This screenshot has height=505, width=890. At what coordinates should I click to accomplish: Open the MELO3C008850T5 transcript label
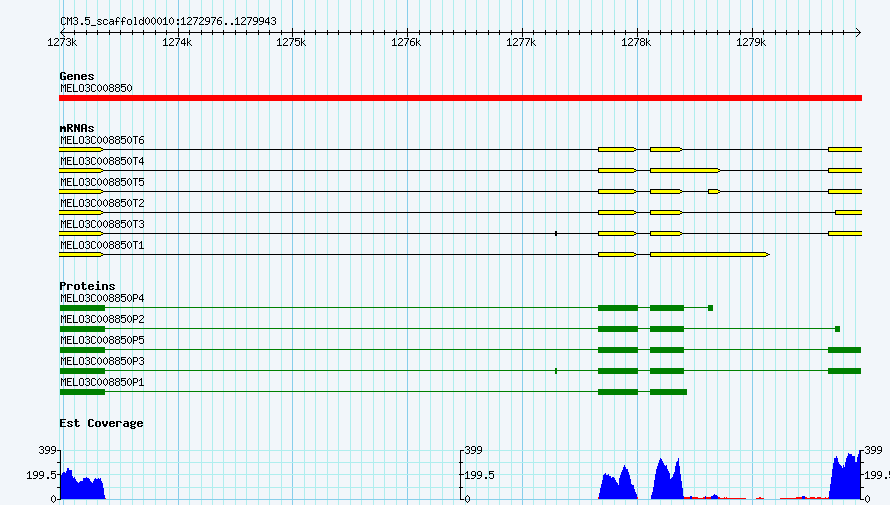pos(102,182)
